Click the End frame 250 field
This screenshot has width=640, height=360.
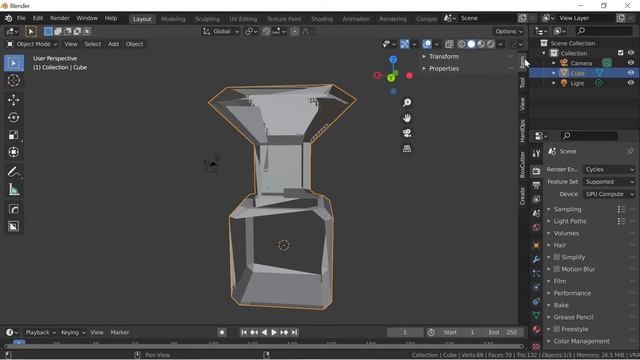(503, 332)
